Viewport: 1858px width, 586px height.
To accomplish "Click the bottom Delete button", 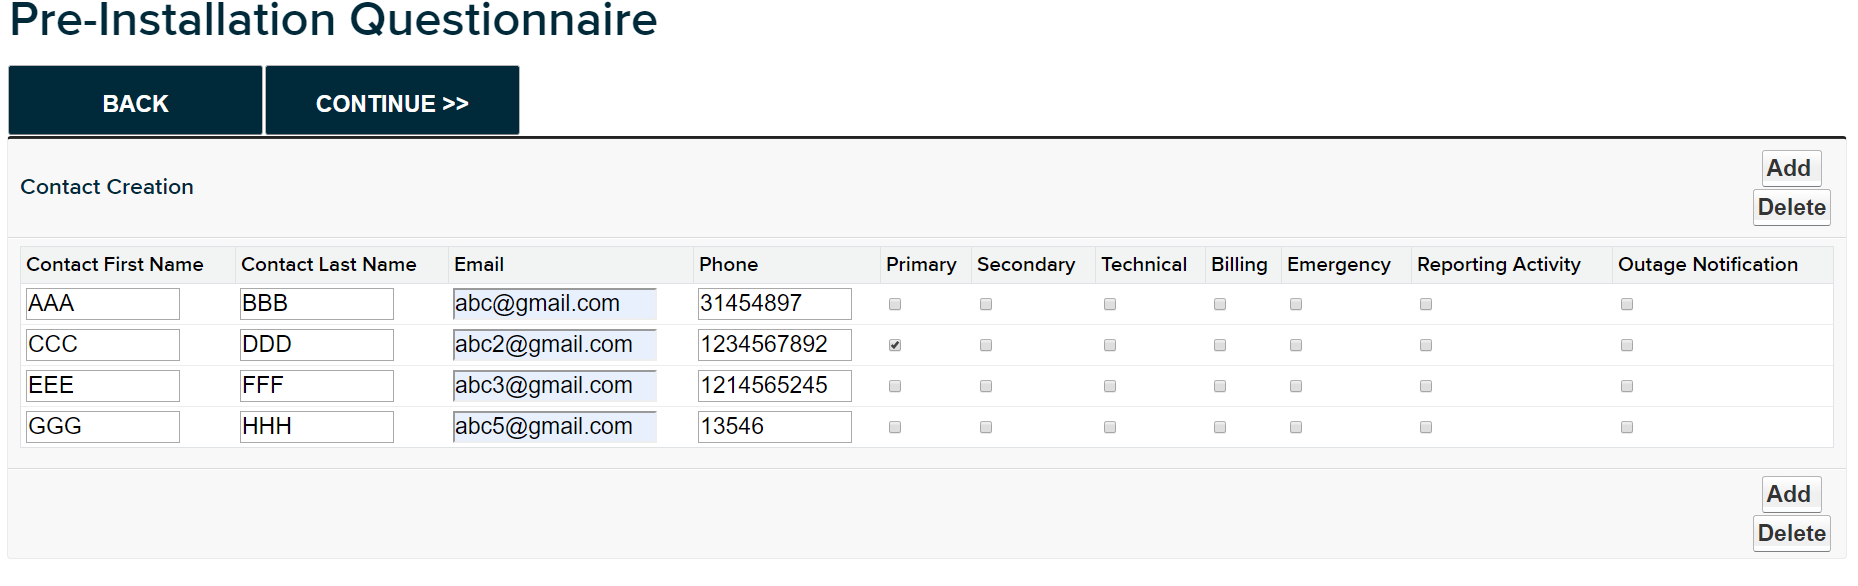I will pyautogui.click(x=1791, y=533).
